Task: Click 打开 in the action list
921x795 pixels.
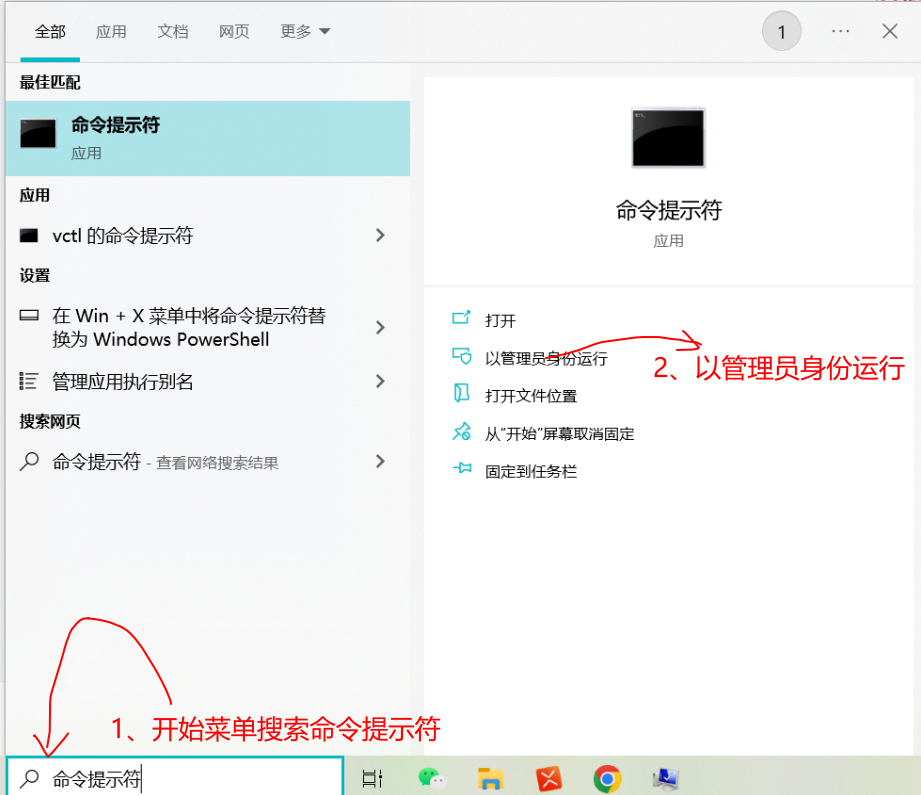Action: (500, 320)
